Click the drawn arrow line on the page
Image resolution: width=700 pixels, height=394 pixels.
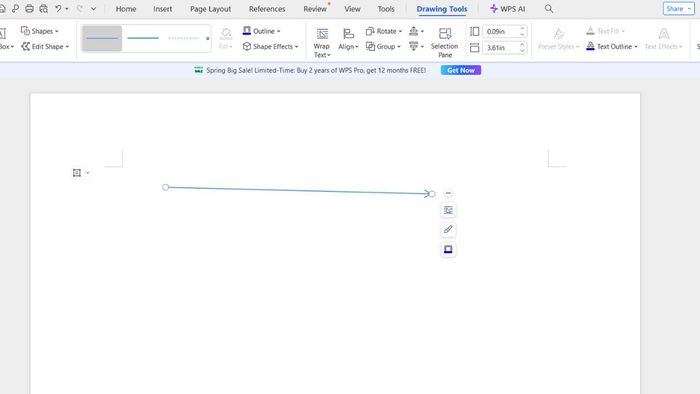point(298,191)
